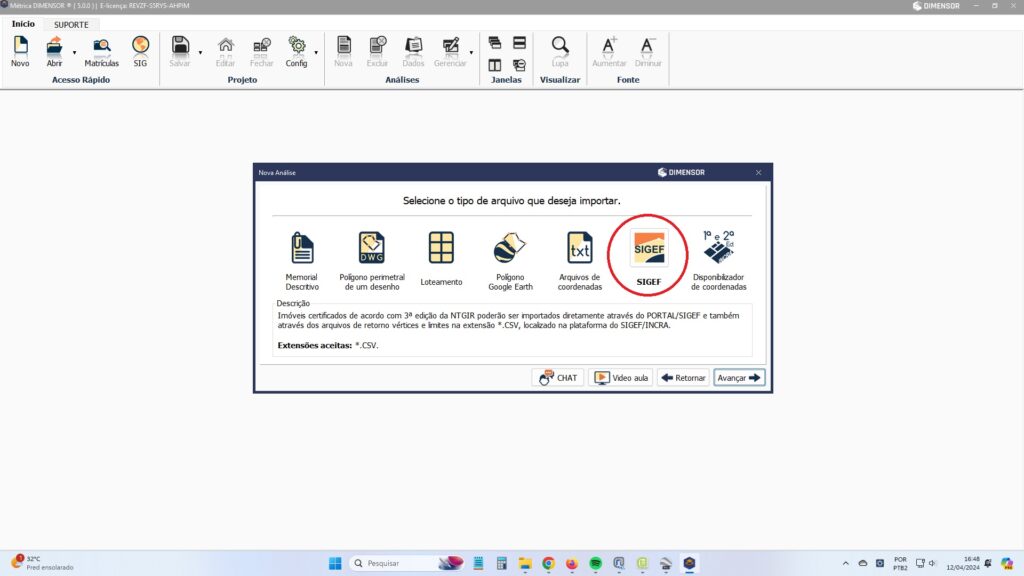This screenshot has width=1024, height=576.
Task: Open the Matrículas search tool
Action: point(101,52)
